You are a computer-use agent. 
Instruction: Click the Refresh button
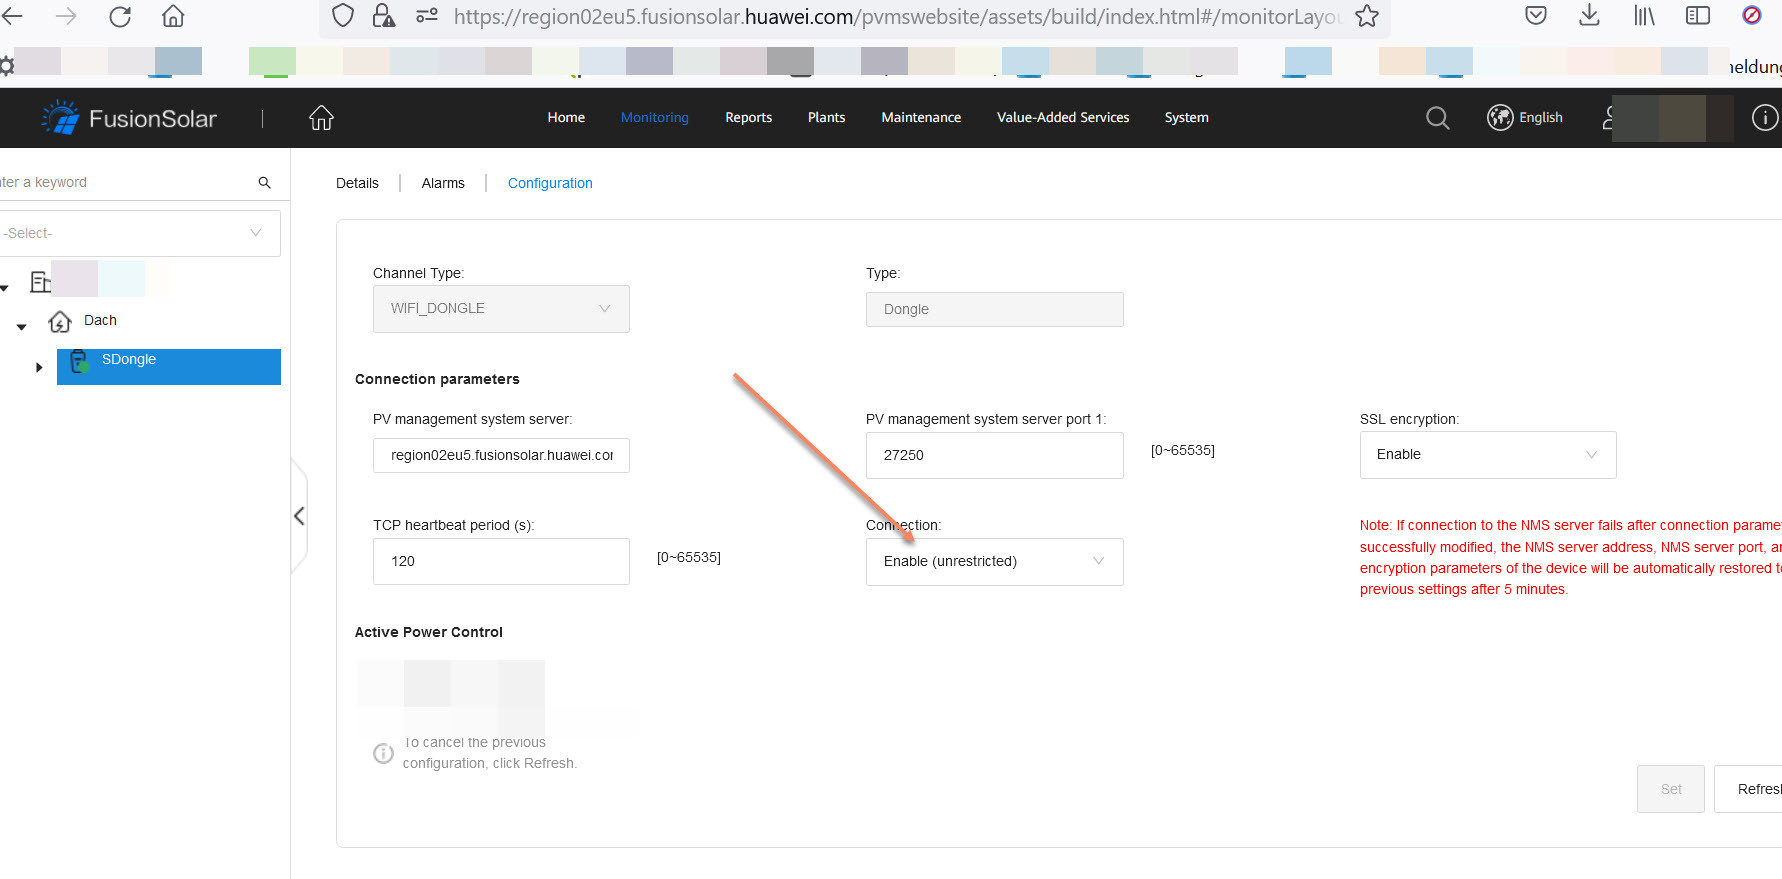(x=1749, y=789)
